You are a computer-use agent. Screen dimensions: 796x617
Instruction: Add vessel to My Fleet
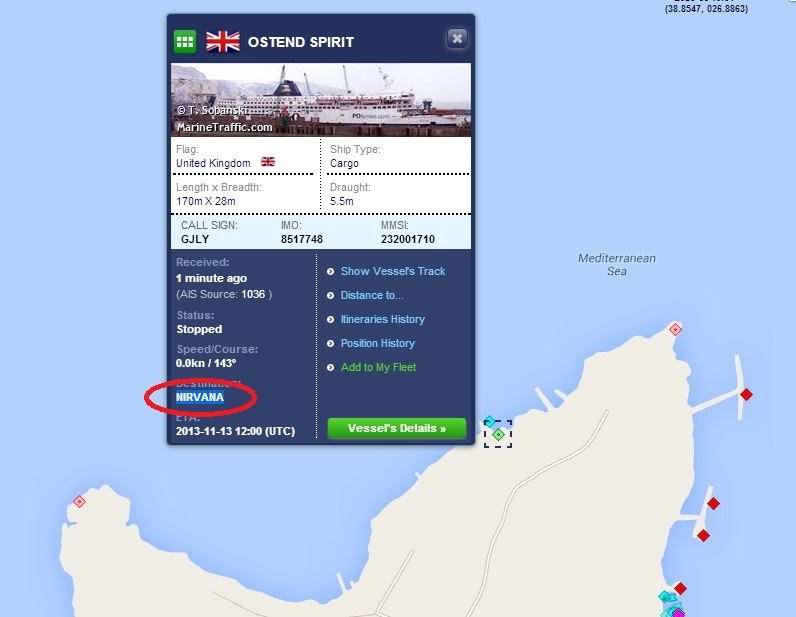click(378, 367)
